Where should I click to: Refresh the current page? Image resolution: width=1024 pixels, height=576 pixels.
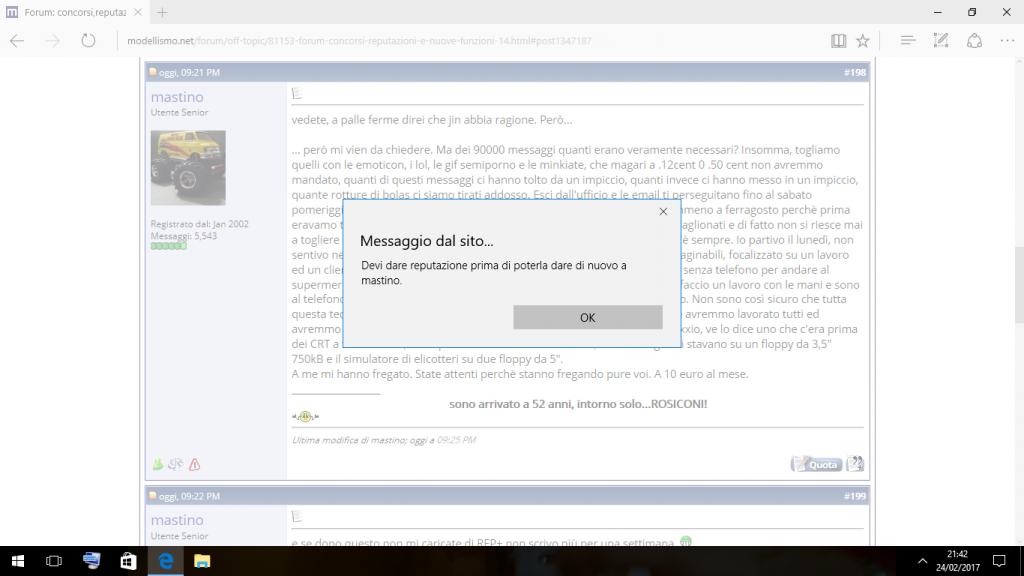tap(88, 41)
